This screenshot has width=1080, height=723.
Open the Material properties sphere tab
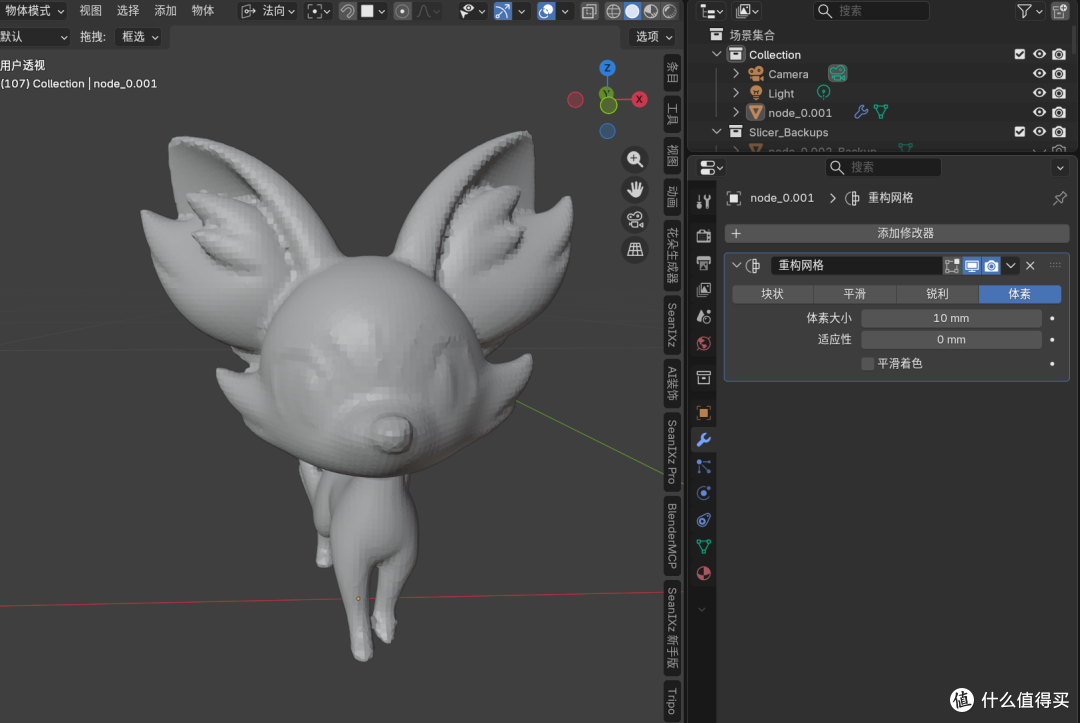tap(703, 574)
